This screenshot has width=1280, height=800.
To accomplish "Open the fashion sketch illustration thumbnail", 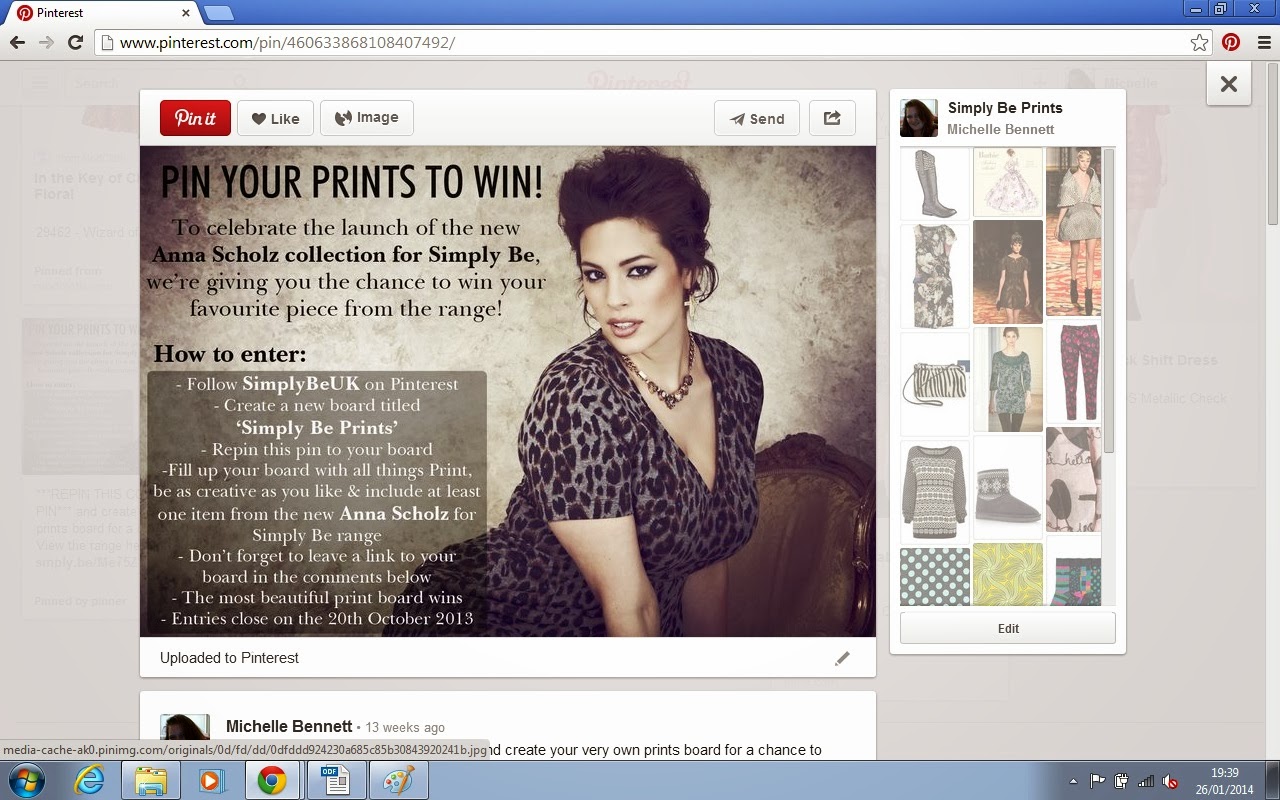I will tap(1008, 182).
